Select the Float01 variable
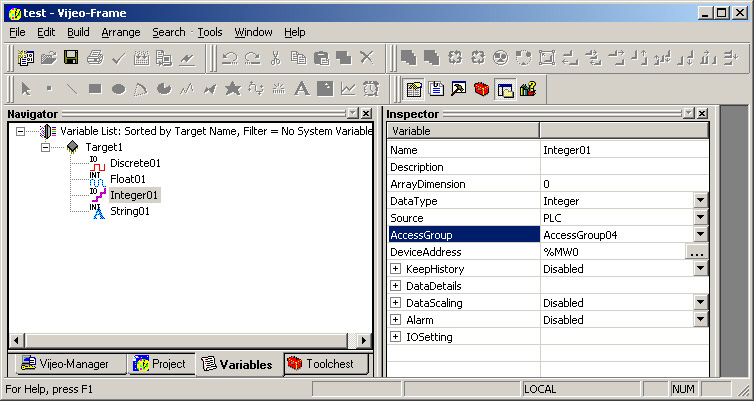The height and width of the screenshot is (401, 754). coord(128,179)
